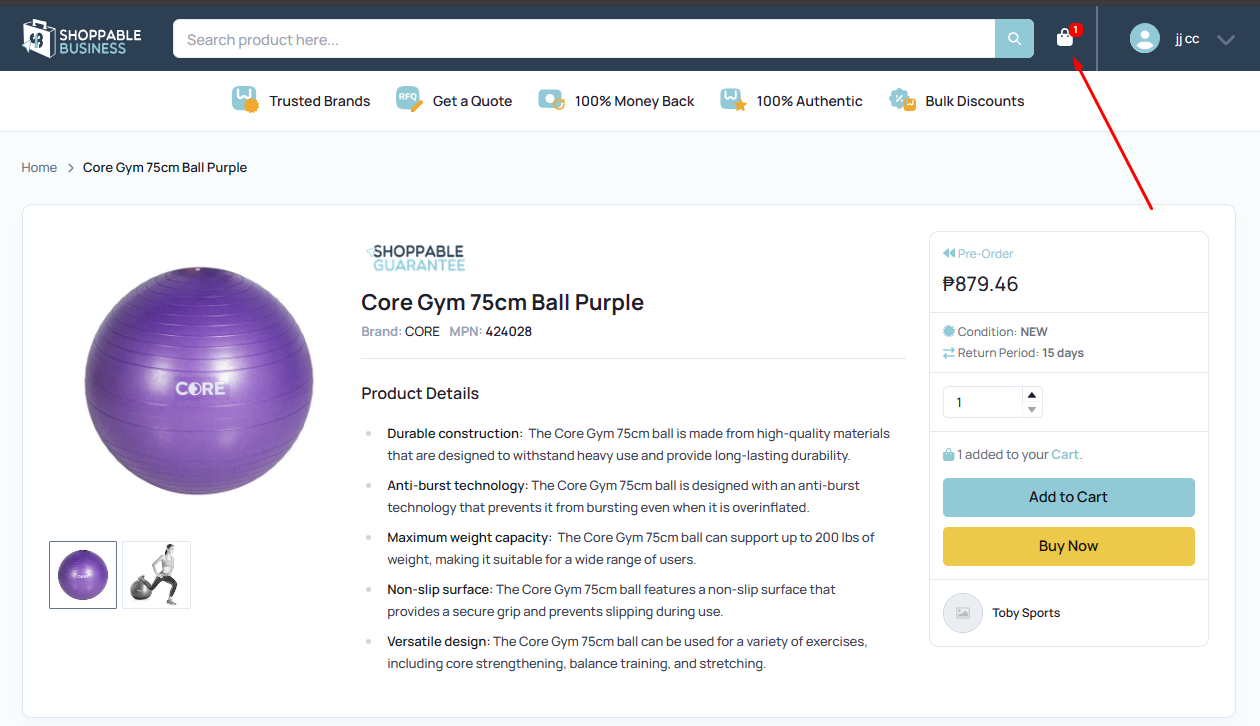Image resolution: width=1260 pixels, height=726 pixels.
Task: Click the Get a Quote RFQ icon
Action: (410, 99)
